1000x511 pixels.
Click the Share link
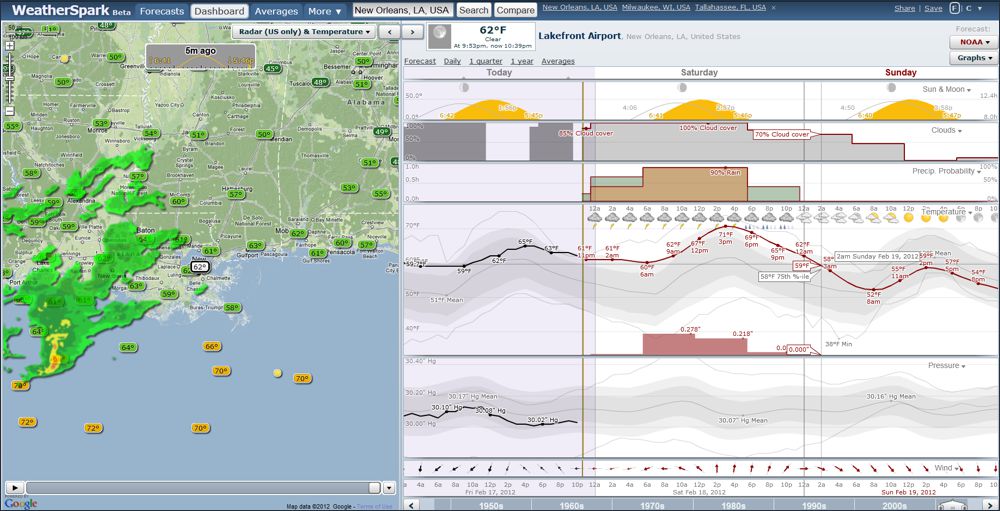point(904,8)
